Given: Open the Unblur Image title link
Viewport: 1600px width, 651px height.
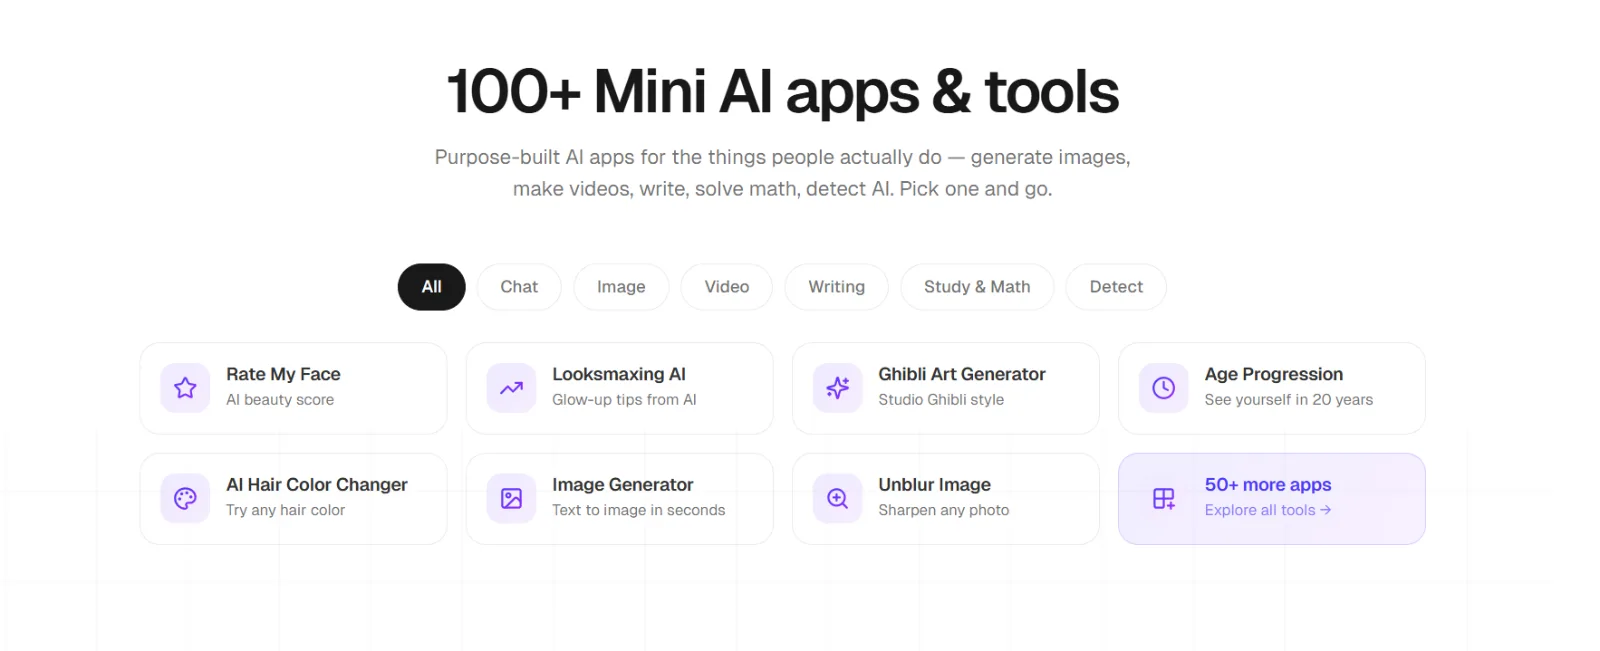Looking at the screenshot, I should (934, 485).
